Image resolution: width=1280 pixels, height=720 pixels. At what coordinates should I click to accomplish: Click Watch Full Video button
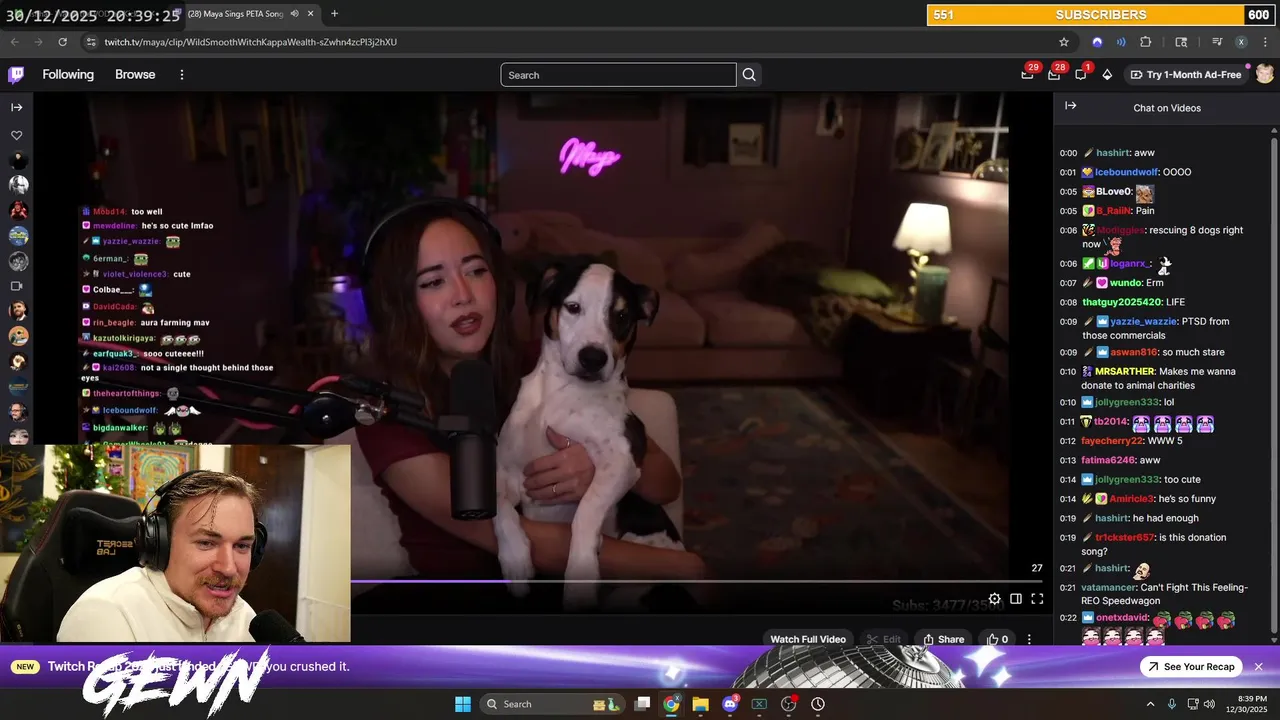(808, 639)
